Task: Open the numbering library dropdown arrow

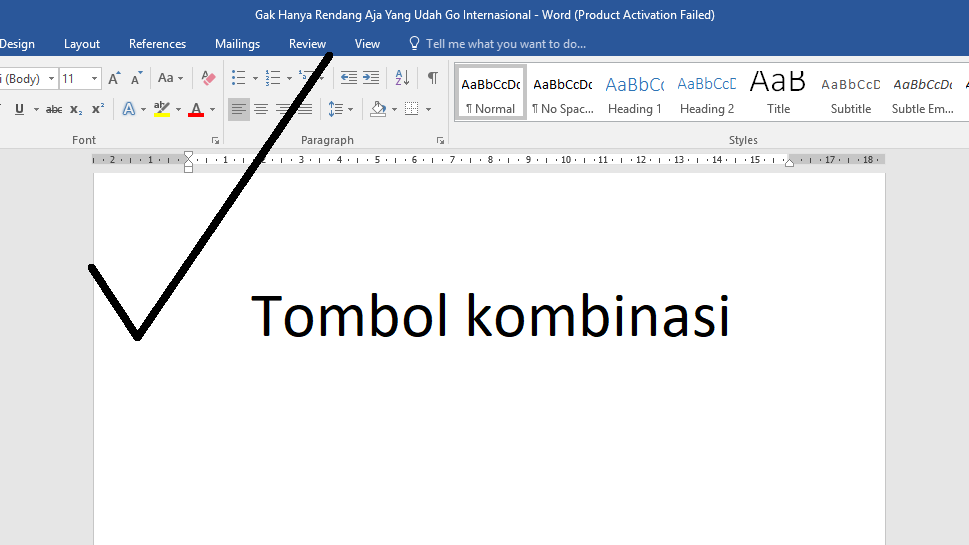Action: coord(289,78)
